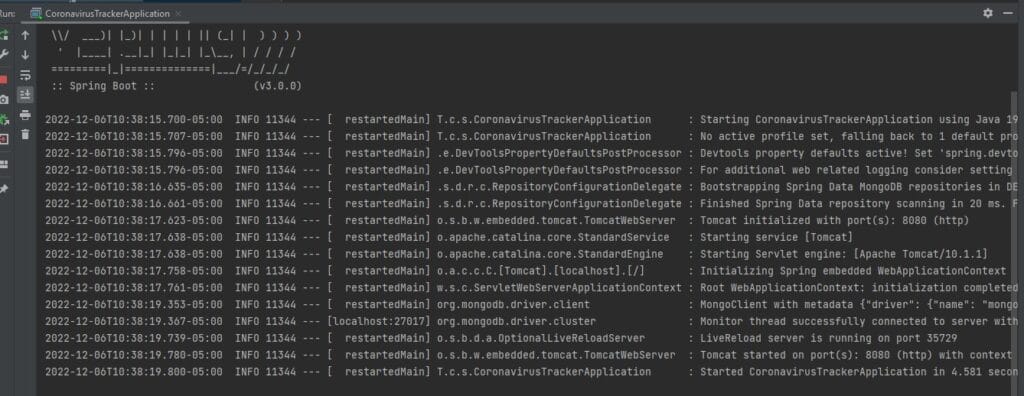
Task: Jump up the stack trace with up arrow
Action: [x=25, y=35]
